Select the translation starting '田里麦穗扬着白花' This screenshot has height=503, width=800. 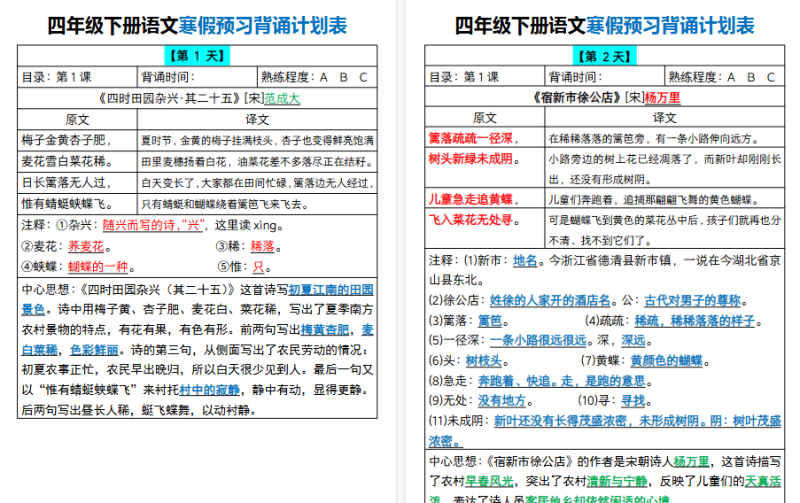257,162
